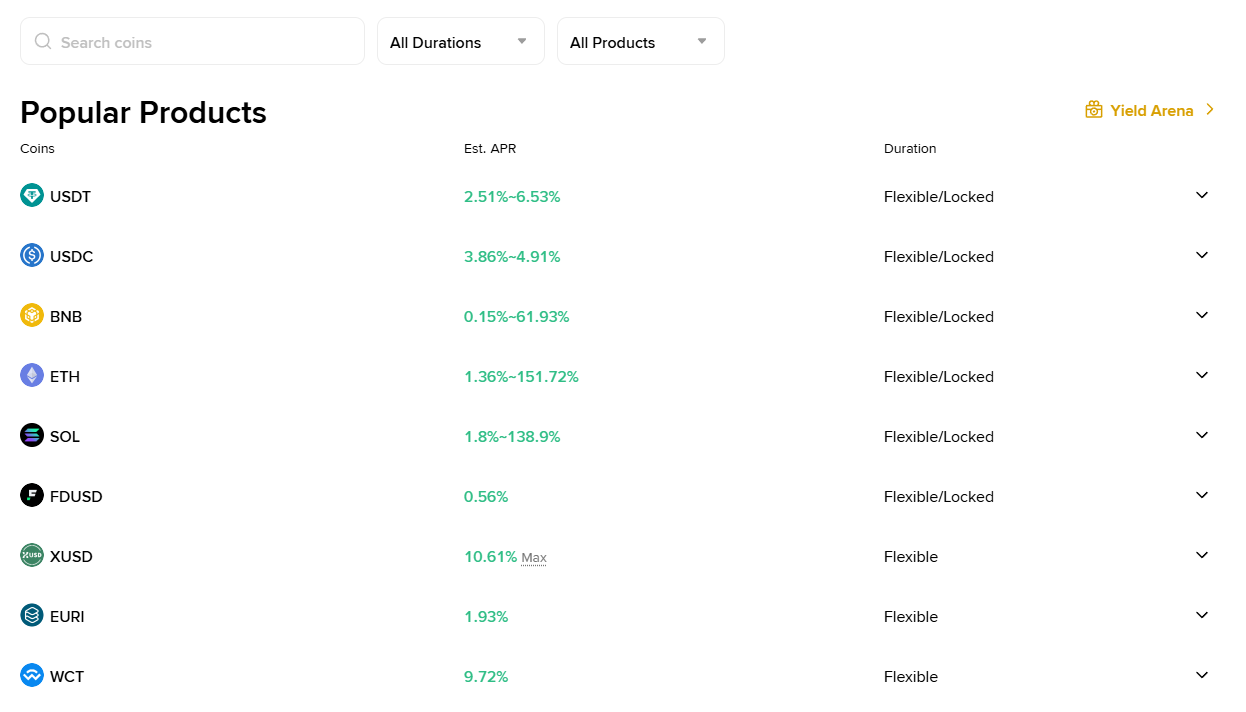The width and height of the screenshot is (1246, 712).
Task: Click the FDUSD coin icon
Action: pos(31,495)
